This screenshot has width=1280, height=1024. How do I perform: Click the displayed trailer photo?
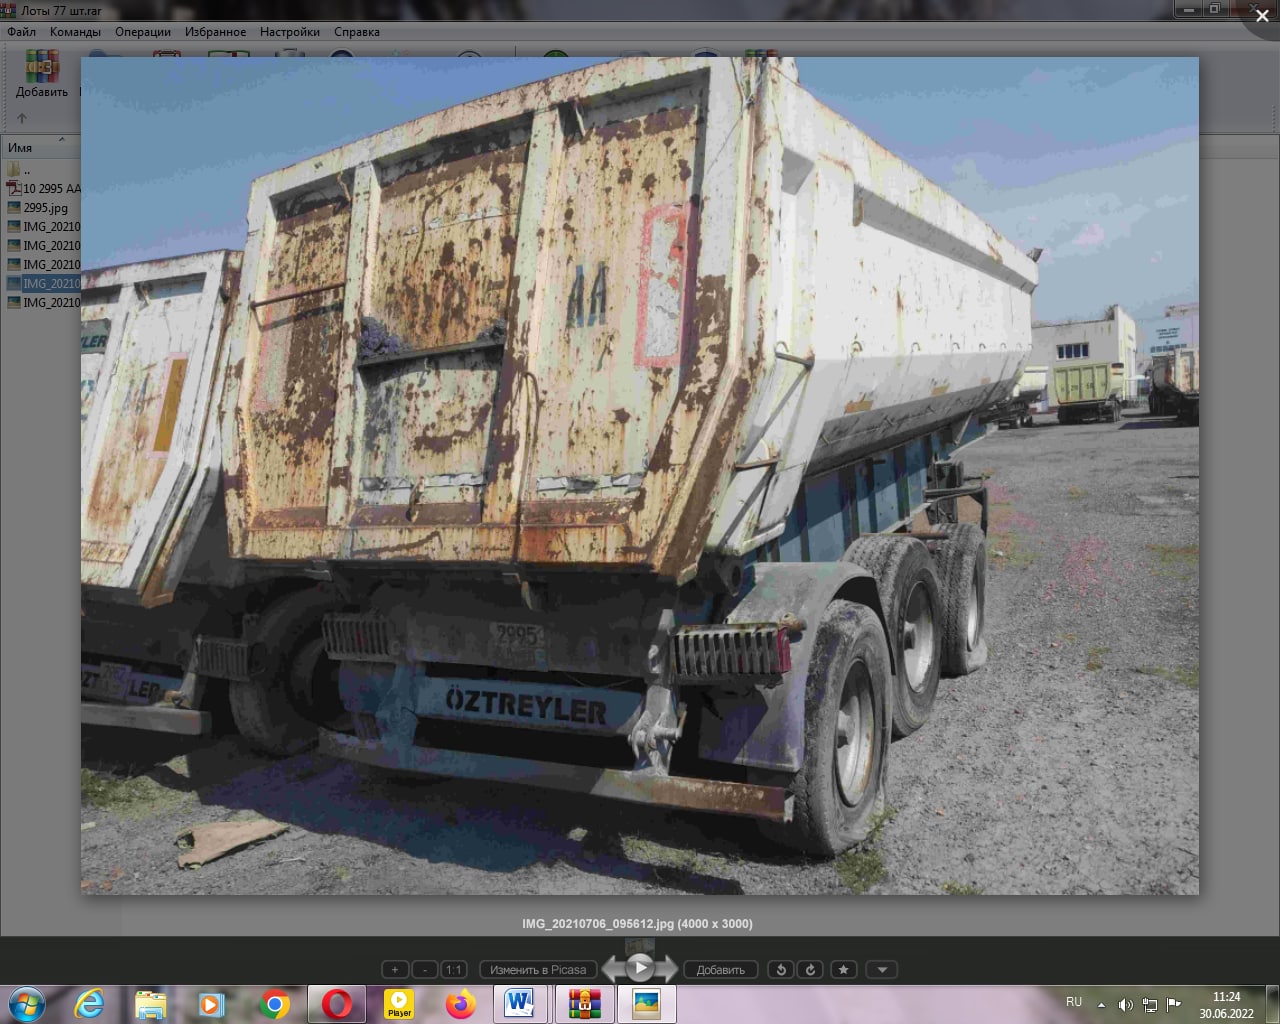[x=640, y=476]
